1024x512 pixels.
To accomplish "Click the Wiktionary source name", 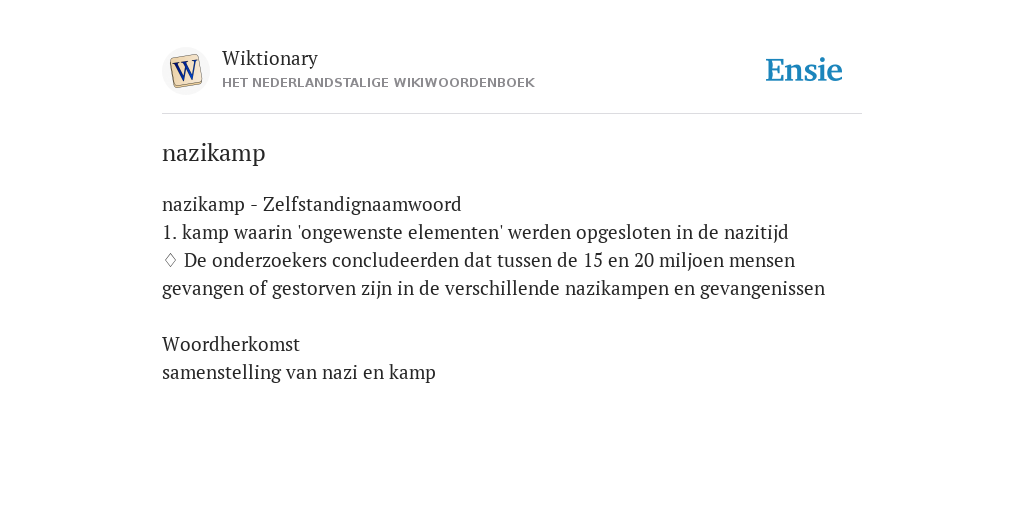I will tap(270, 58).
